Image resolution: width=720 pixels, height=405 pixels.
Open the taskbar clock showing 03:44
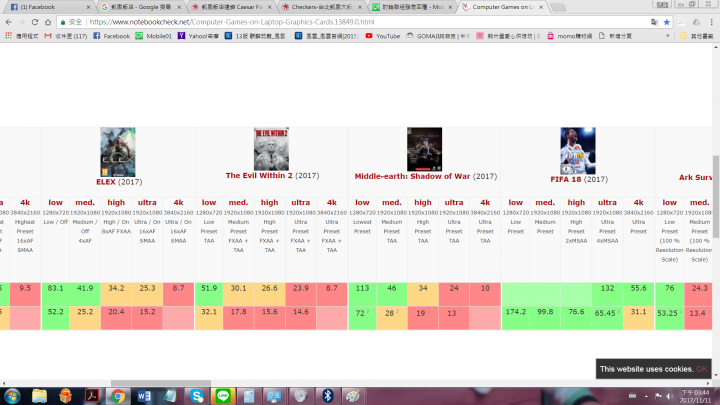695,396
